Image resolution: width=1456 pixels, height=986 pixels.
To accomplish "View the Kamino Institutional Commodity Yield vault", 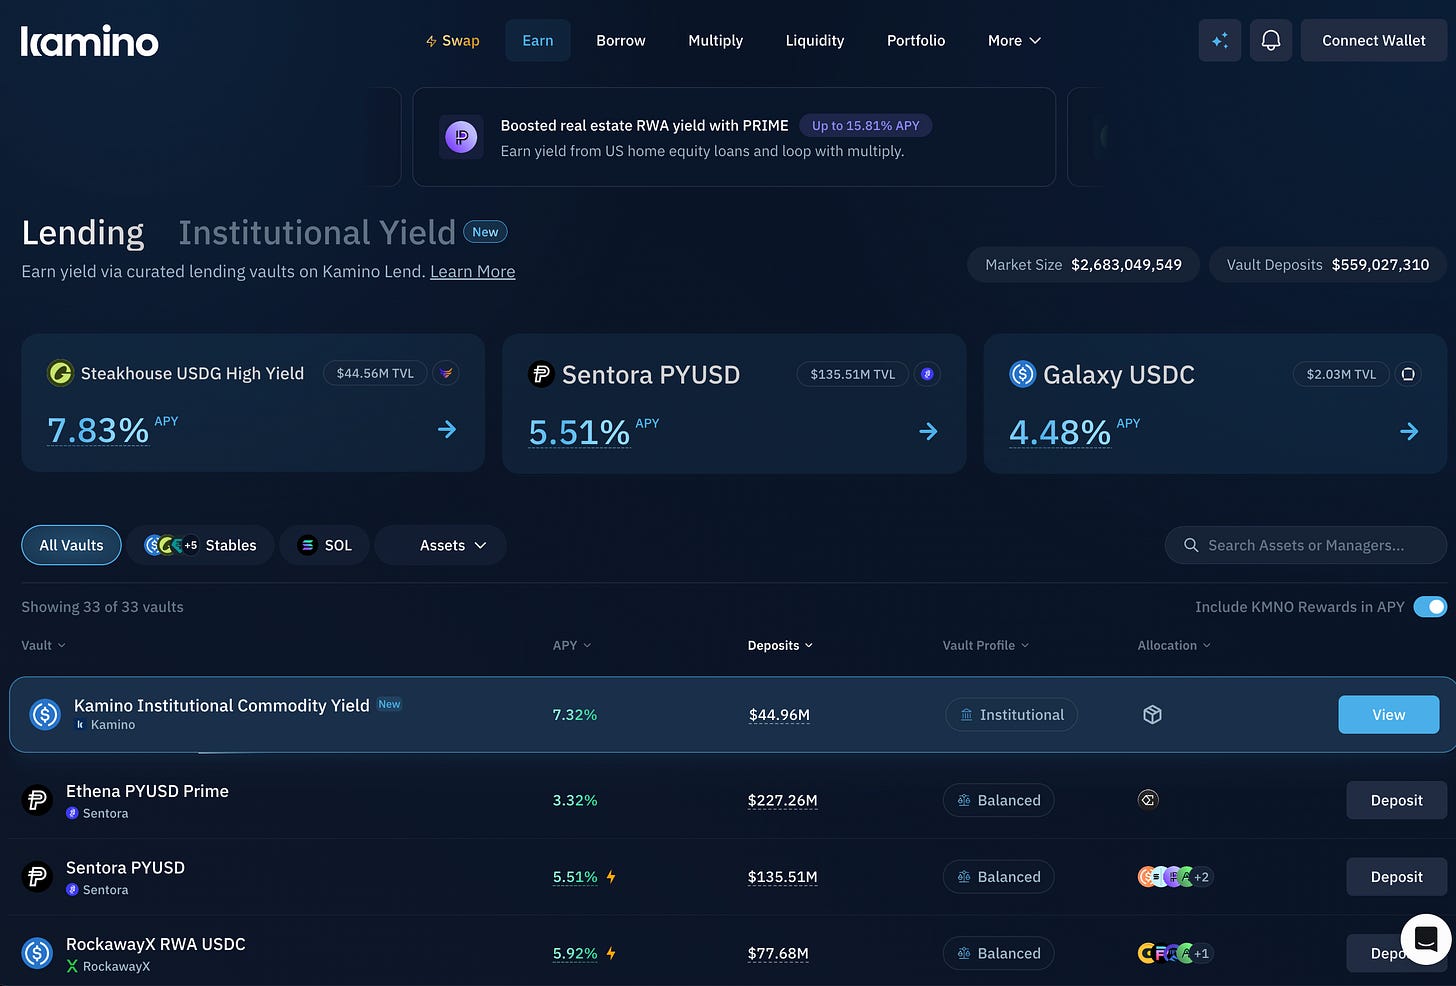I will 1389,715.
